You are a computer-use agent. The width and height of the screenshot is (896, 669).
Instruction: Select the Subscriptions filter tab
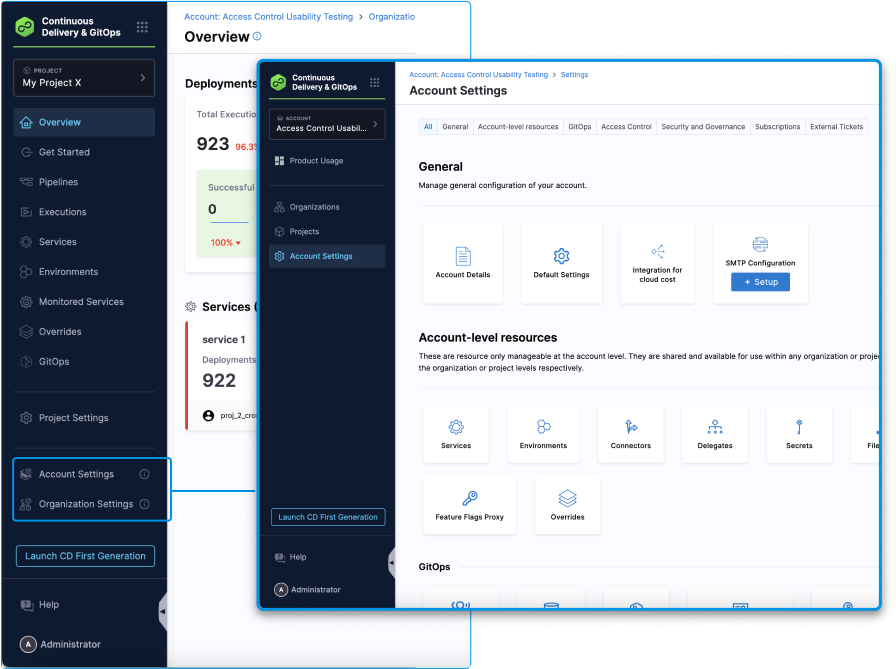(x=777, y=127)
